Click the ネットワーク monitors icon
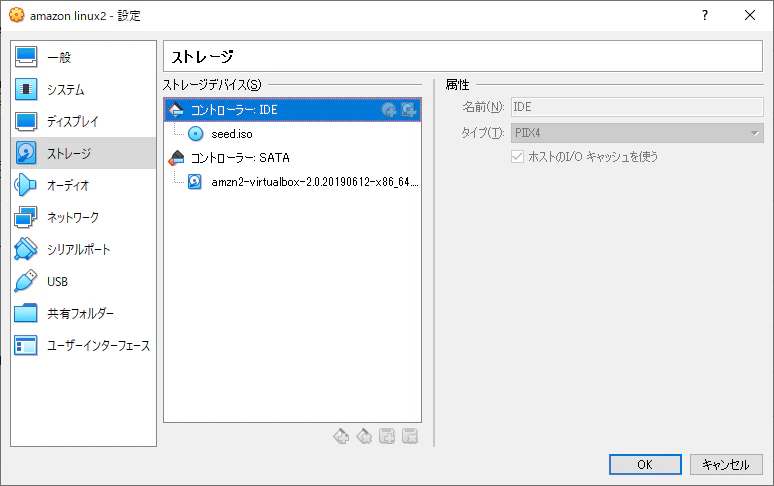The height and width of the screenshot is (486, 774). [26, 217]
